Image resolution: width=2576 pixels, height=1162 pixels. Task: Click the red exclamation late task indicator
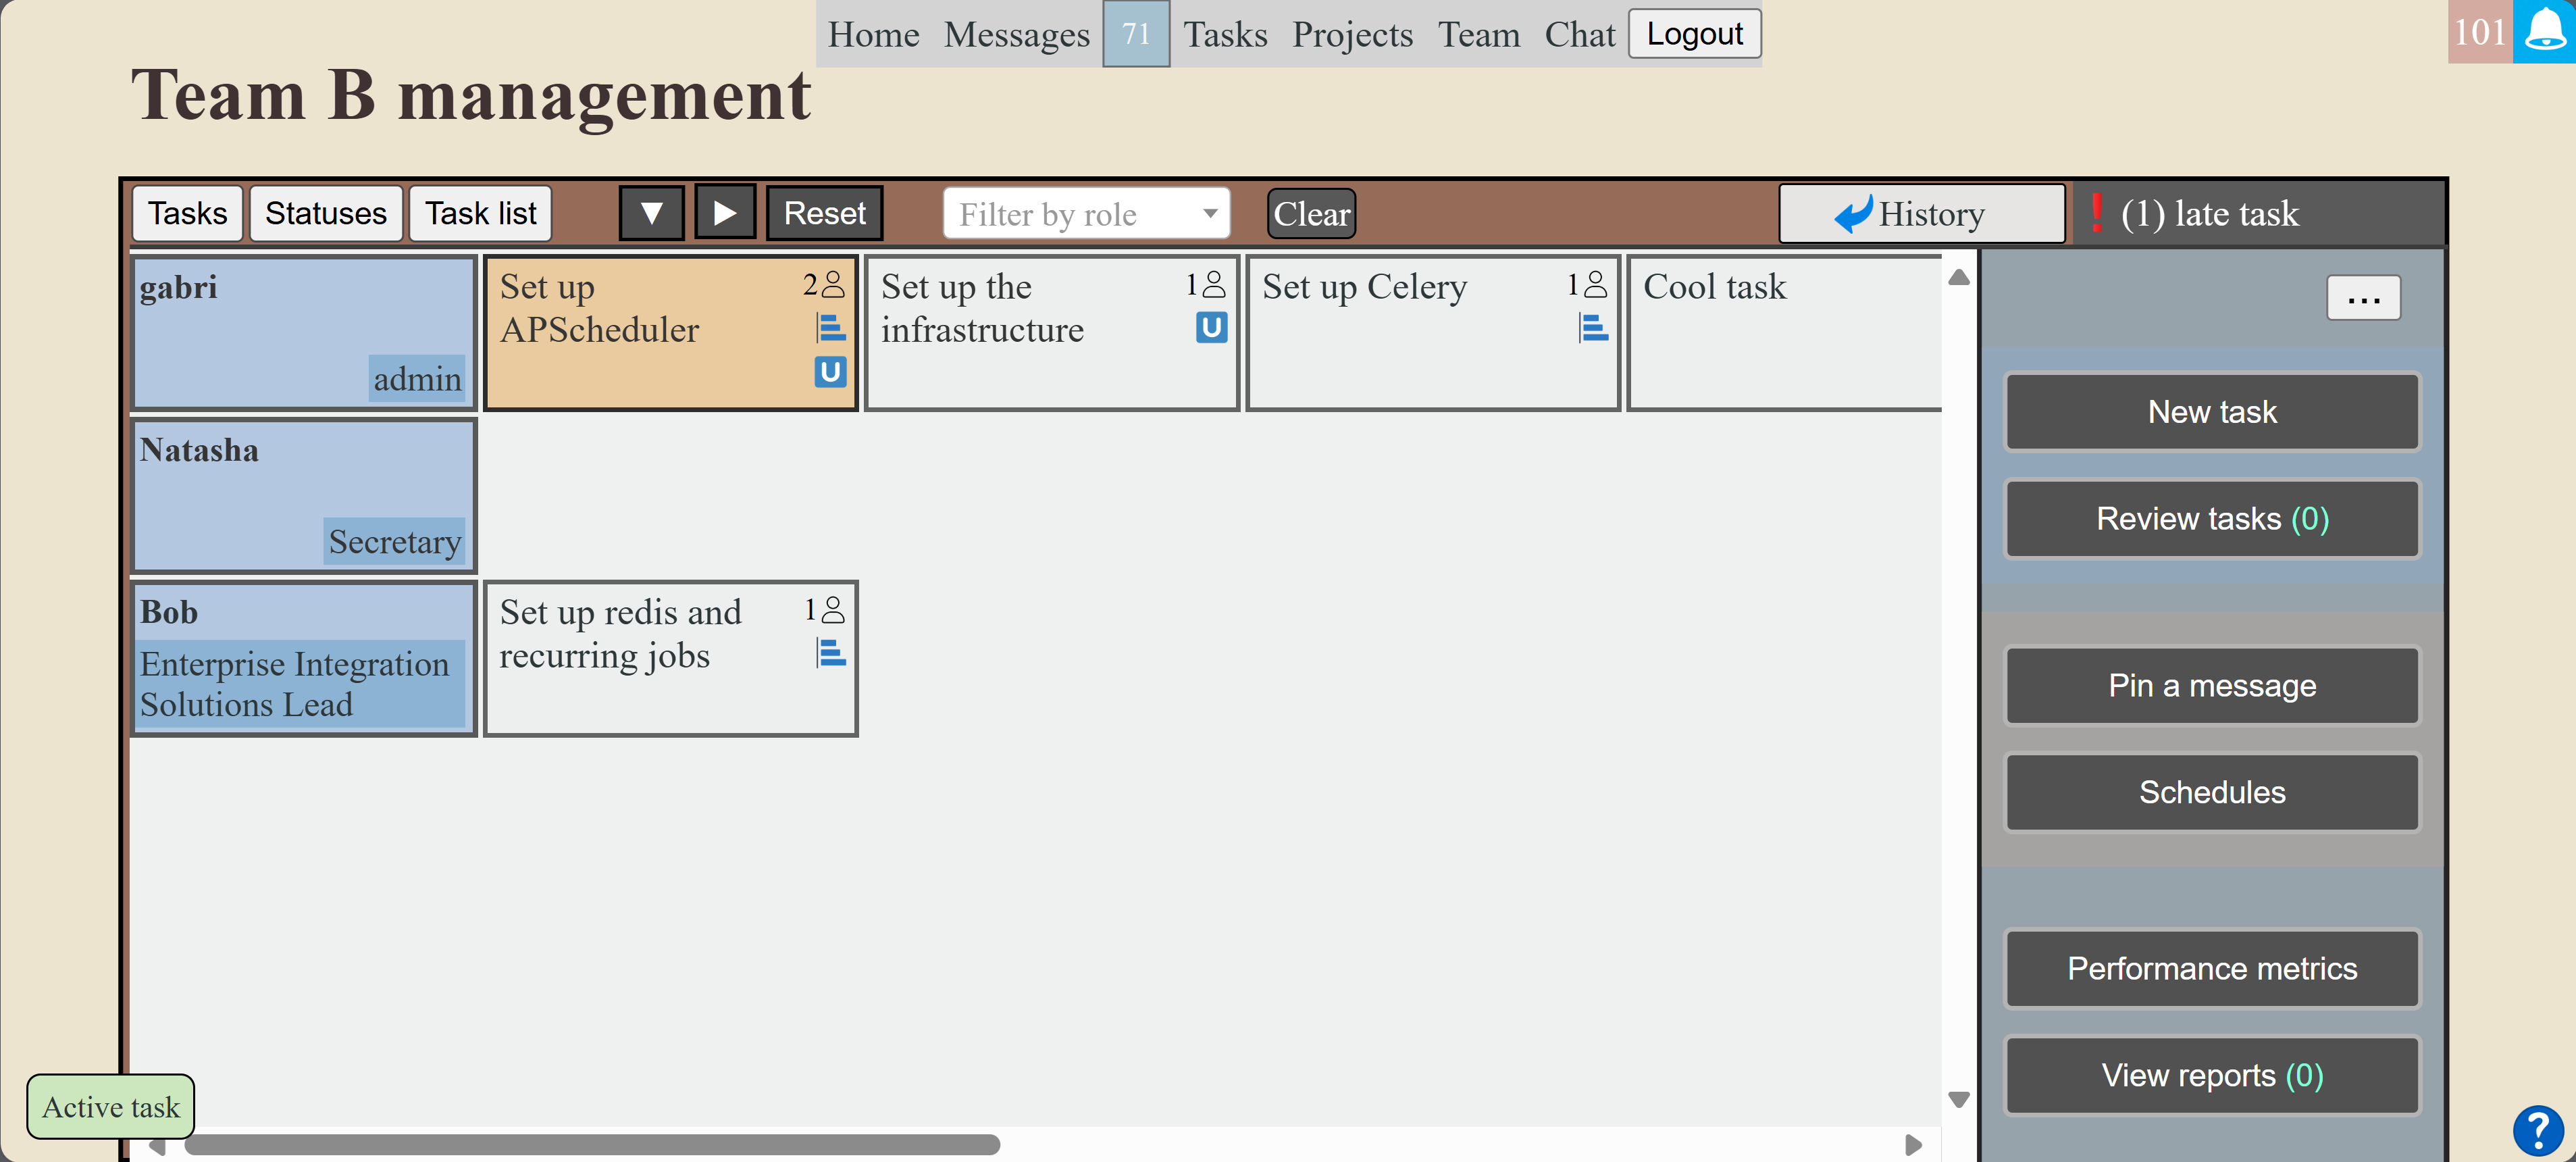2097,213
